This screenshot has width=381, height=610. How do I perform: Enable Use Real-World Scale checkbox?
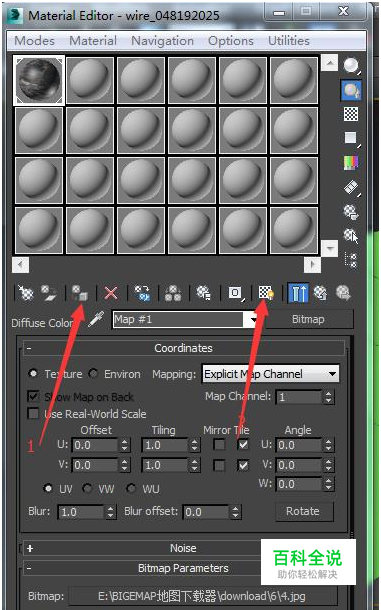pos(33,413)
